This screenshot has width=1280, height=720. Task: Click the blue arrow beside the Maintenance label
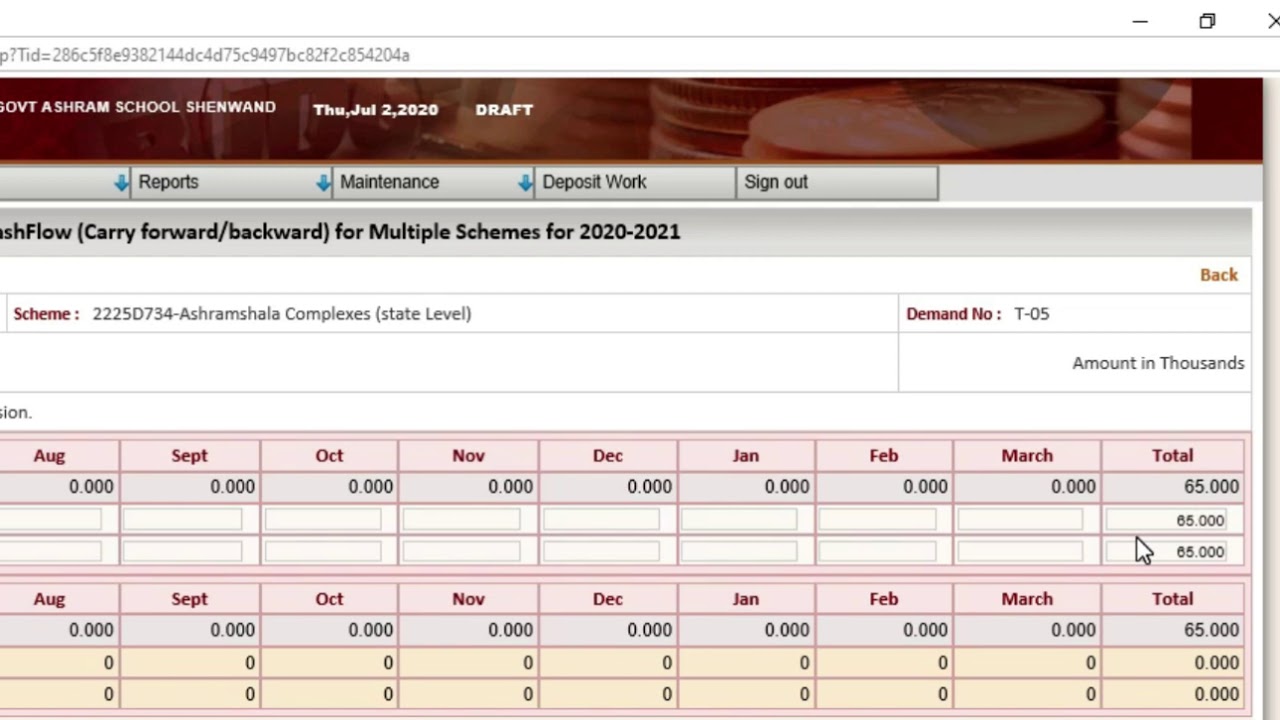[323, 182]
